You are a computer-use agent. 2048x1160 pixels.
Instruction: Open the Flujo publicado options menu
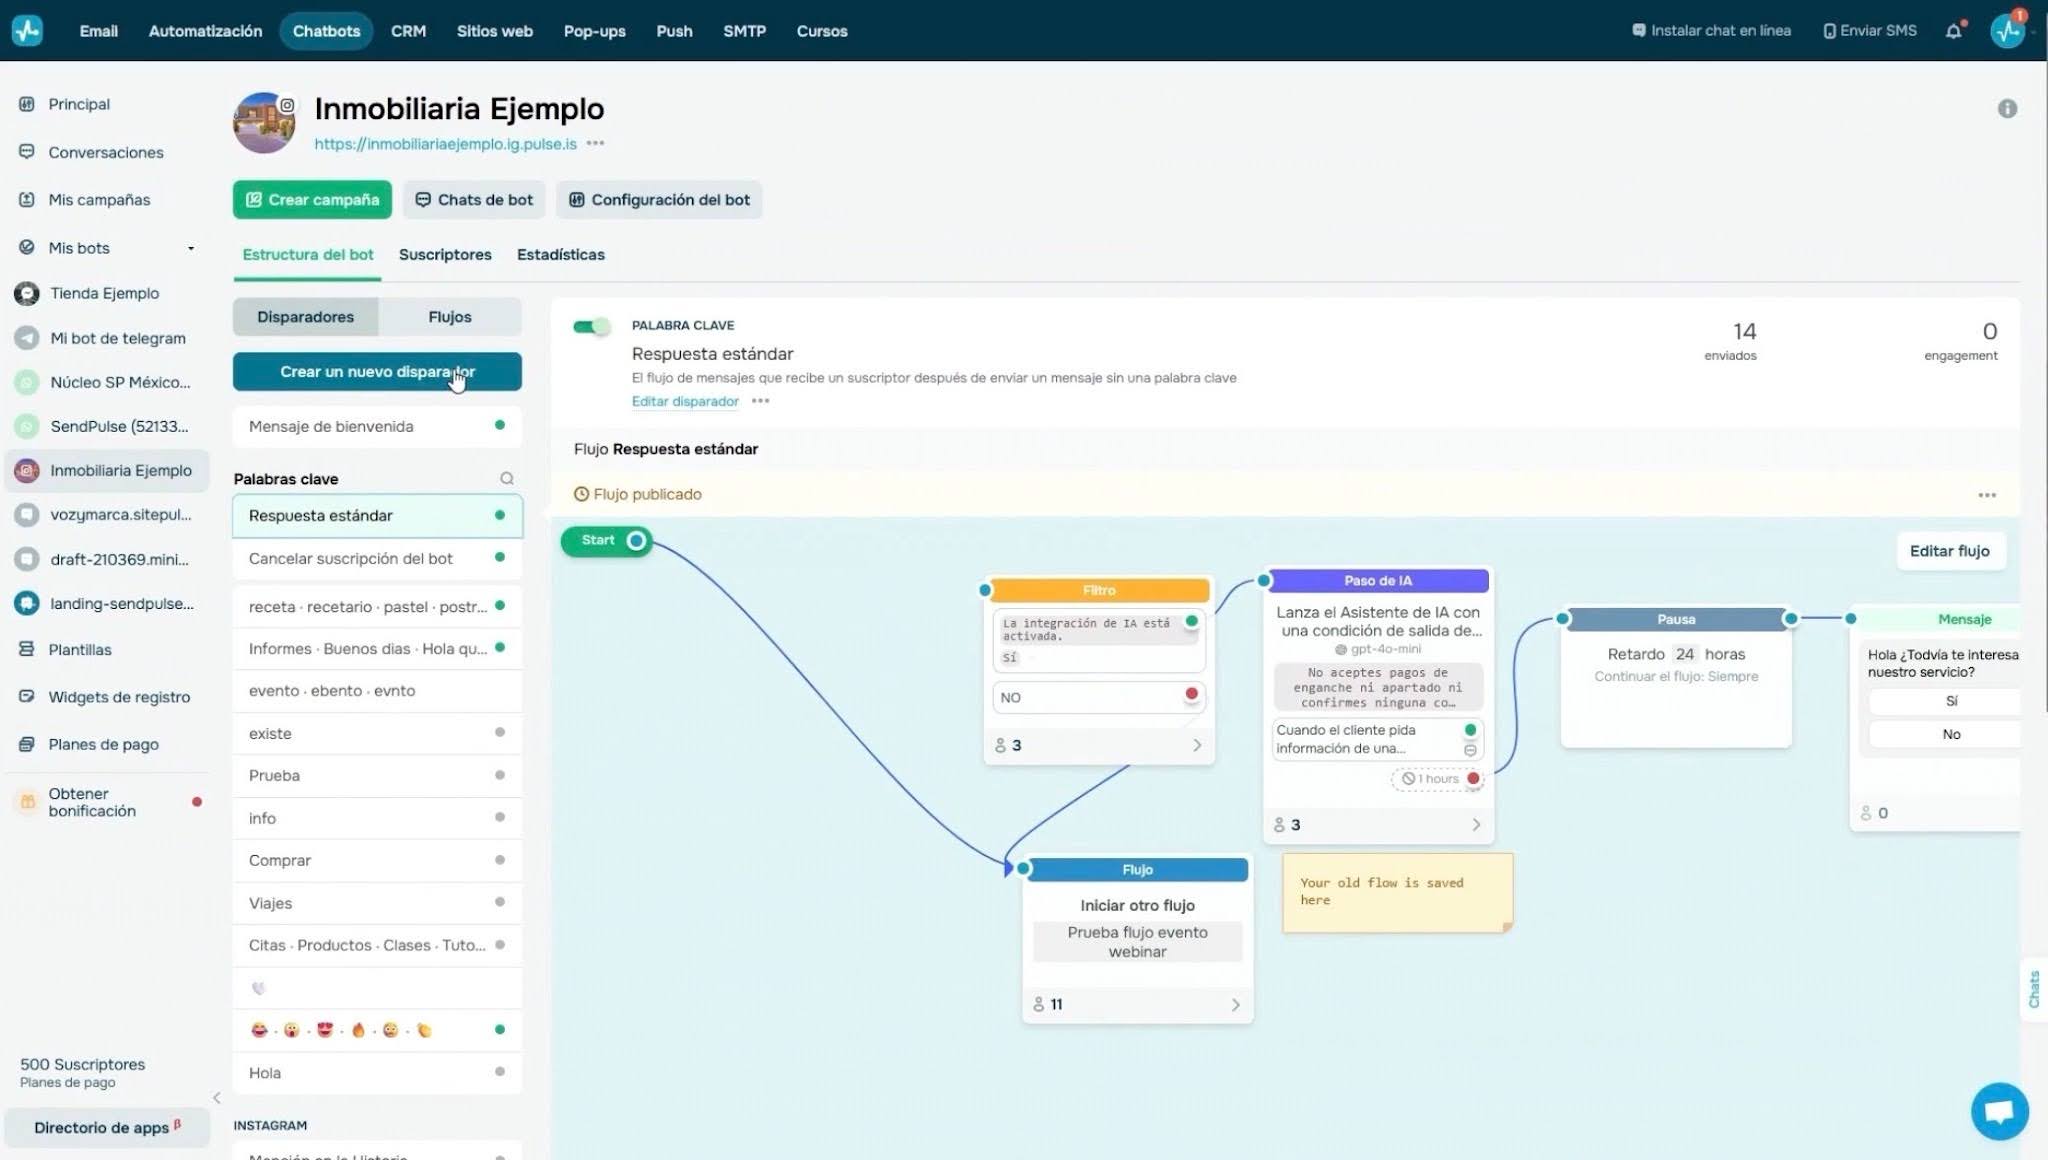tap(1987, 495)
